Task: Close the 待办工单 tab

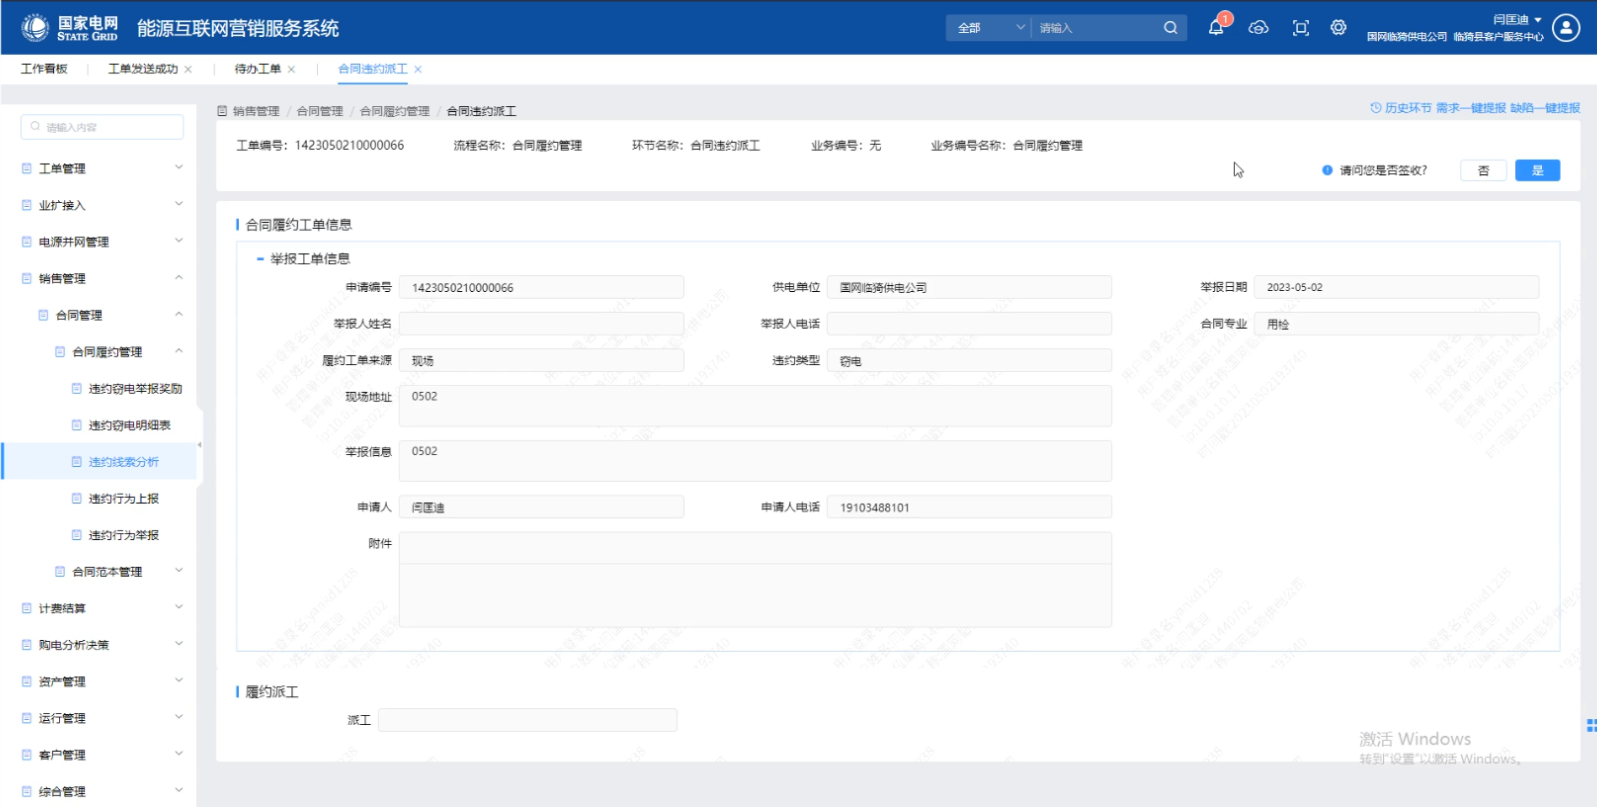Action: point(291,69)
